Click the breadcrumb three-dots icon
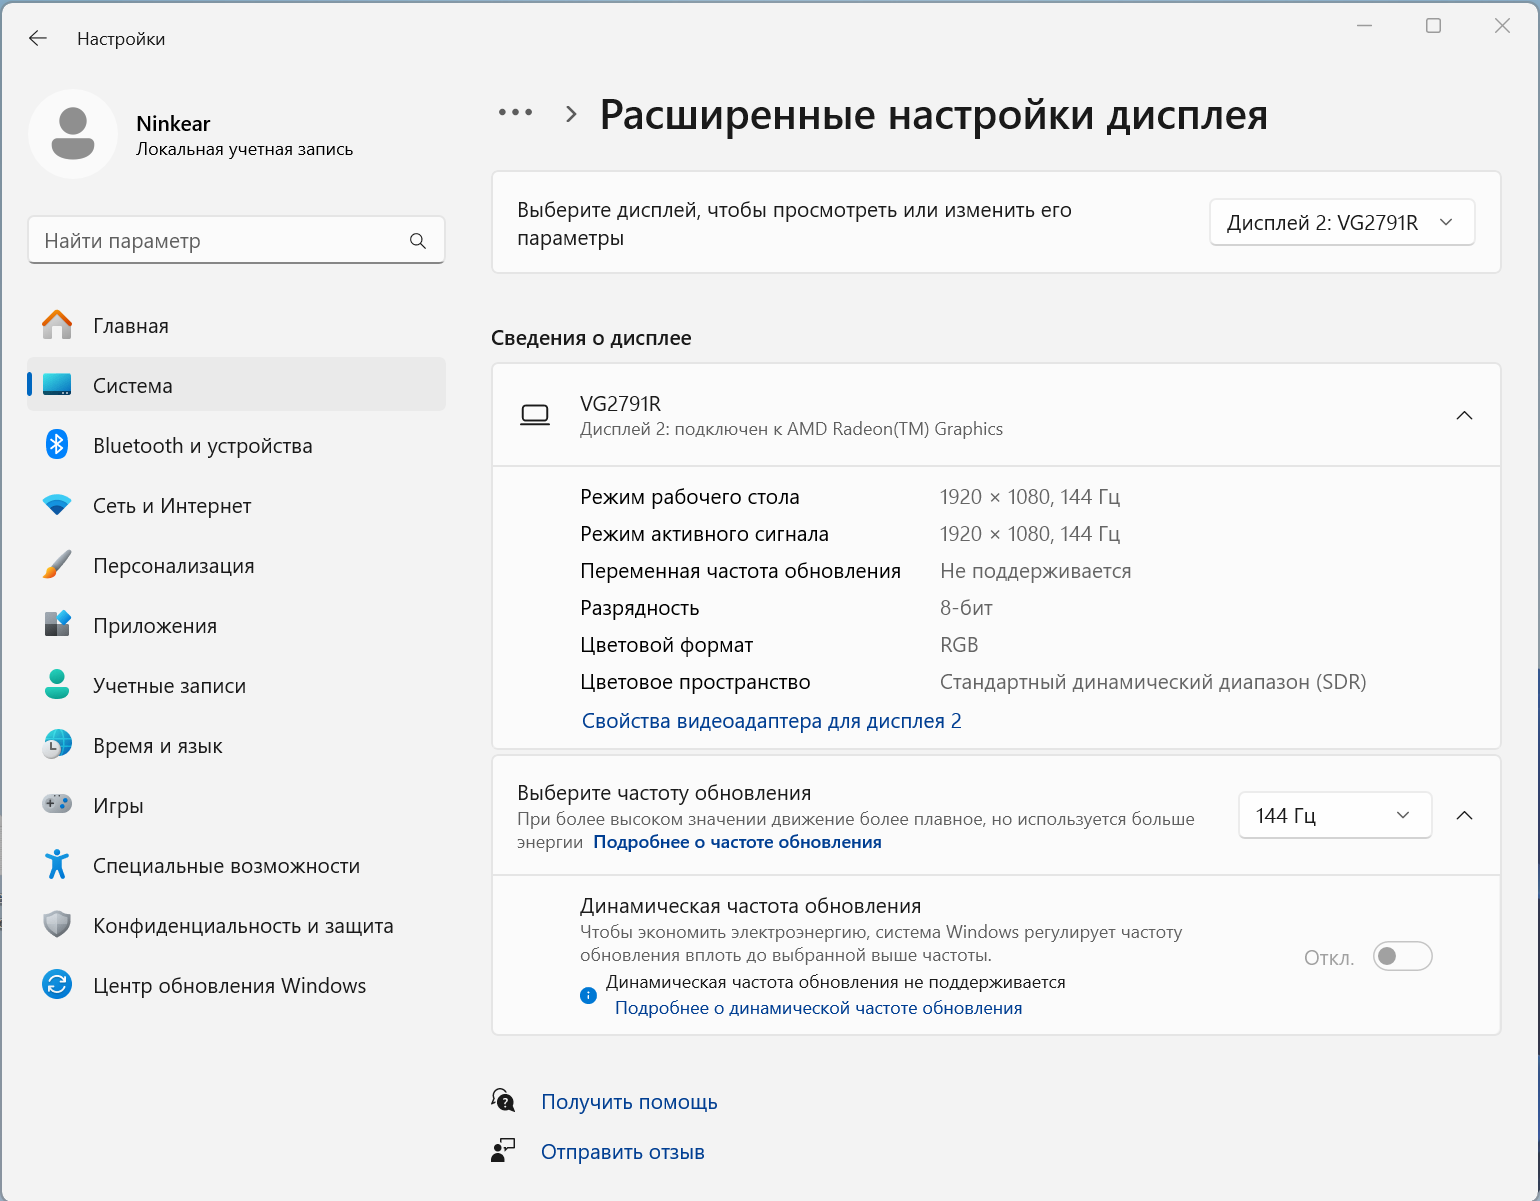Image resolution: width=1540 pixels, height=1201 pixels. pyautogui.click(x=515, y=113)
